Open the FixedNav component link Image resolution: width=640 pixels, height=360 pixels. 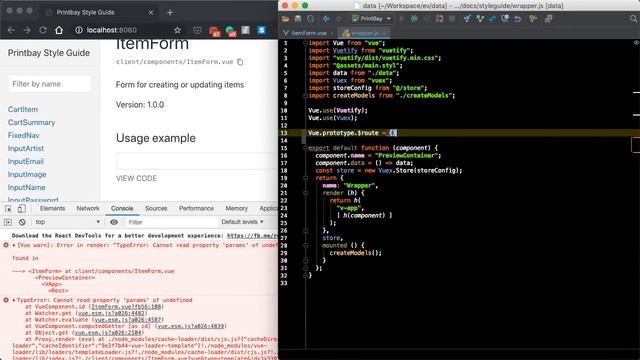click(24, 136)
